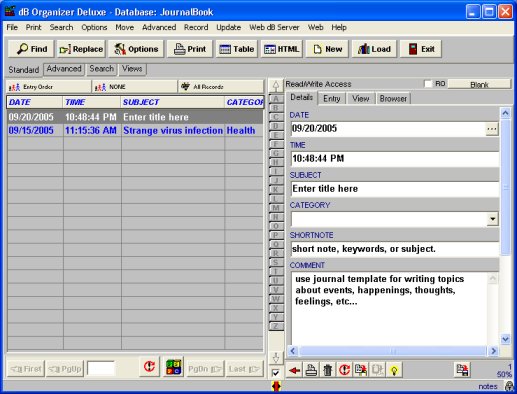517x394 pixels.
Task: Click letter M in alphabet index
Action: pyautogui.click(x=276, y=208)
